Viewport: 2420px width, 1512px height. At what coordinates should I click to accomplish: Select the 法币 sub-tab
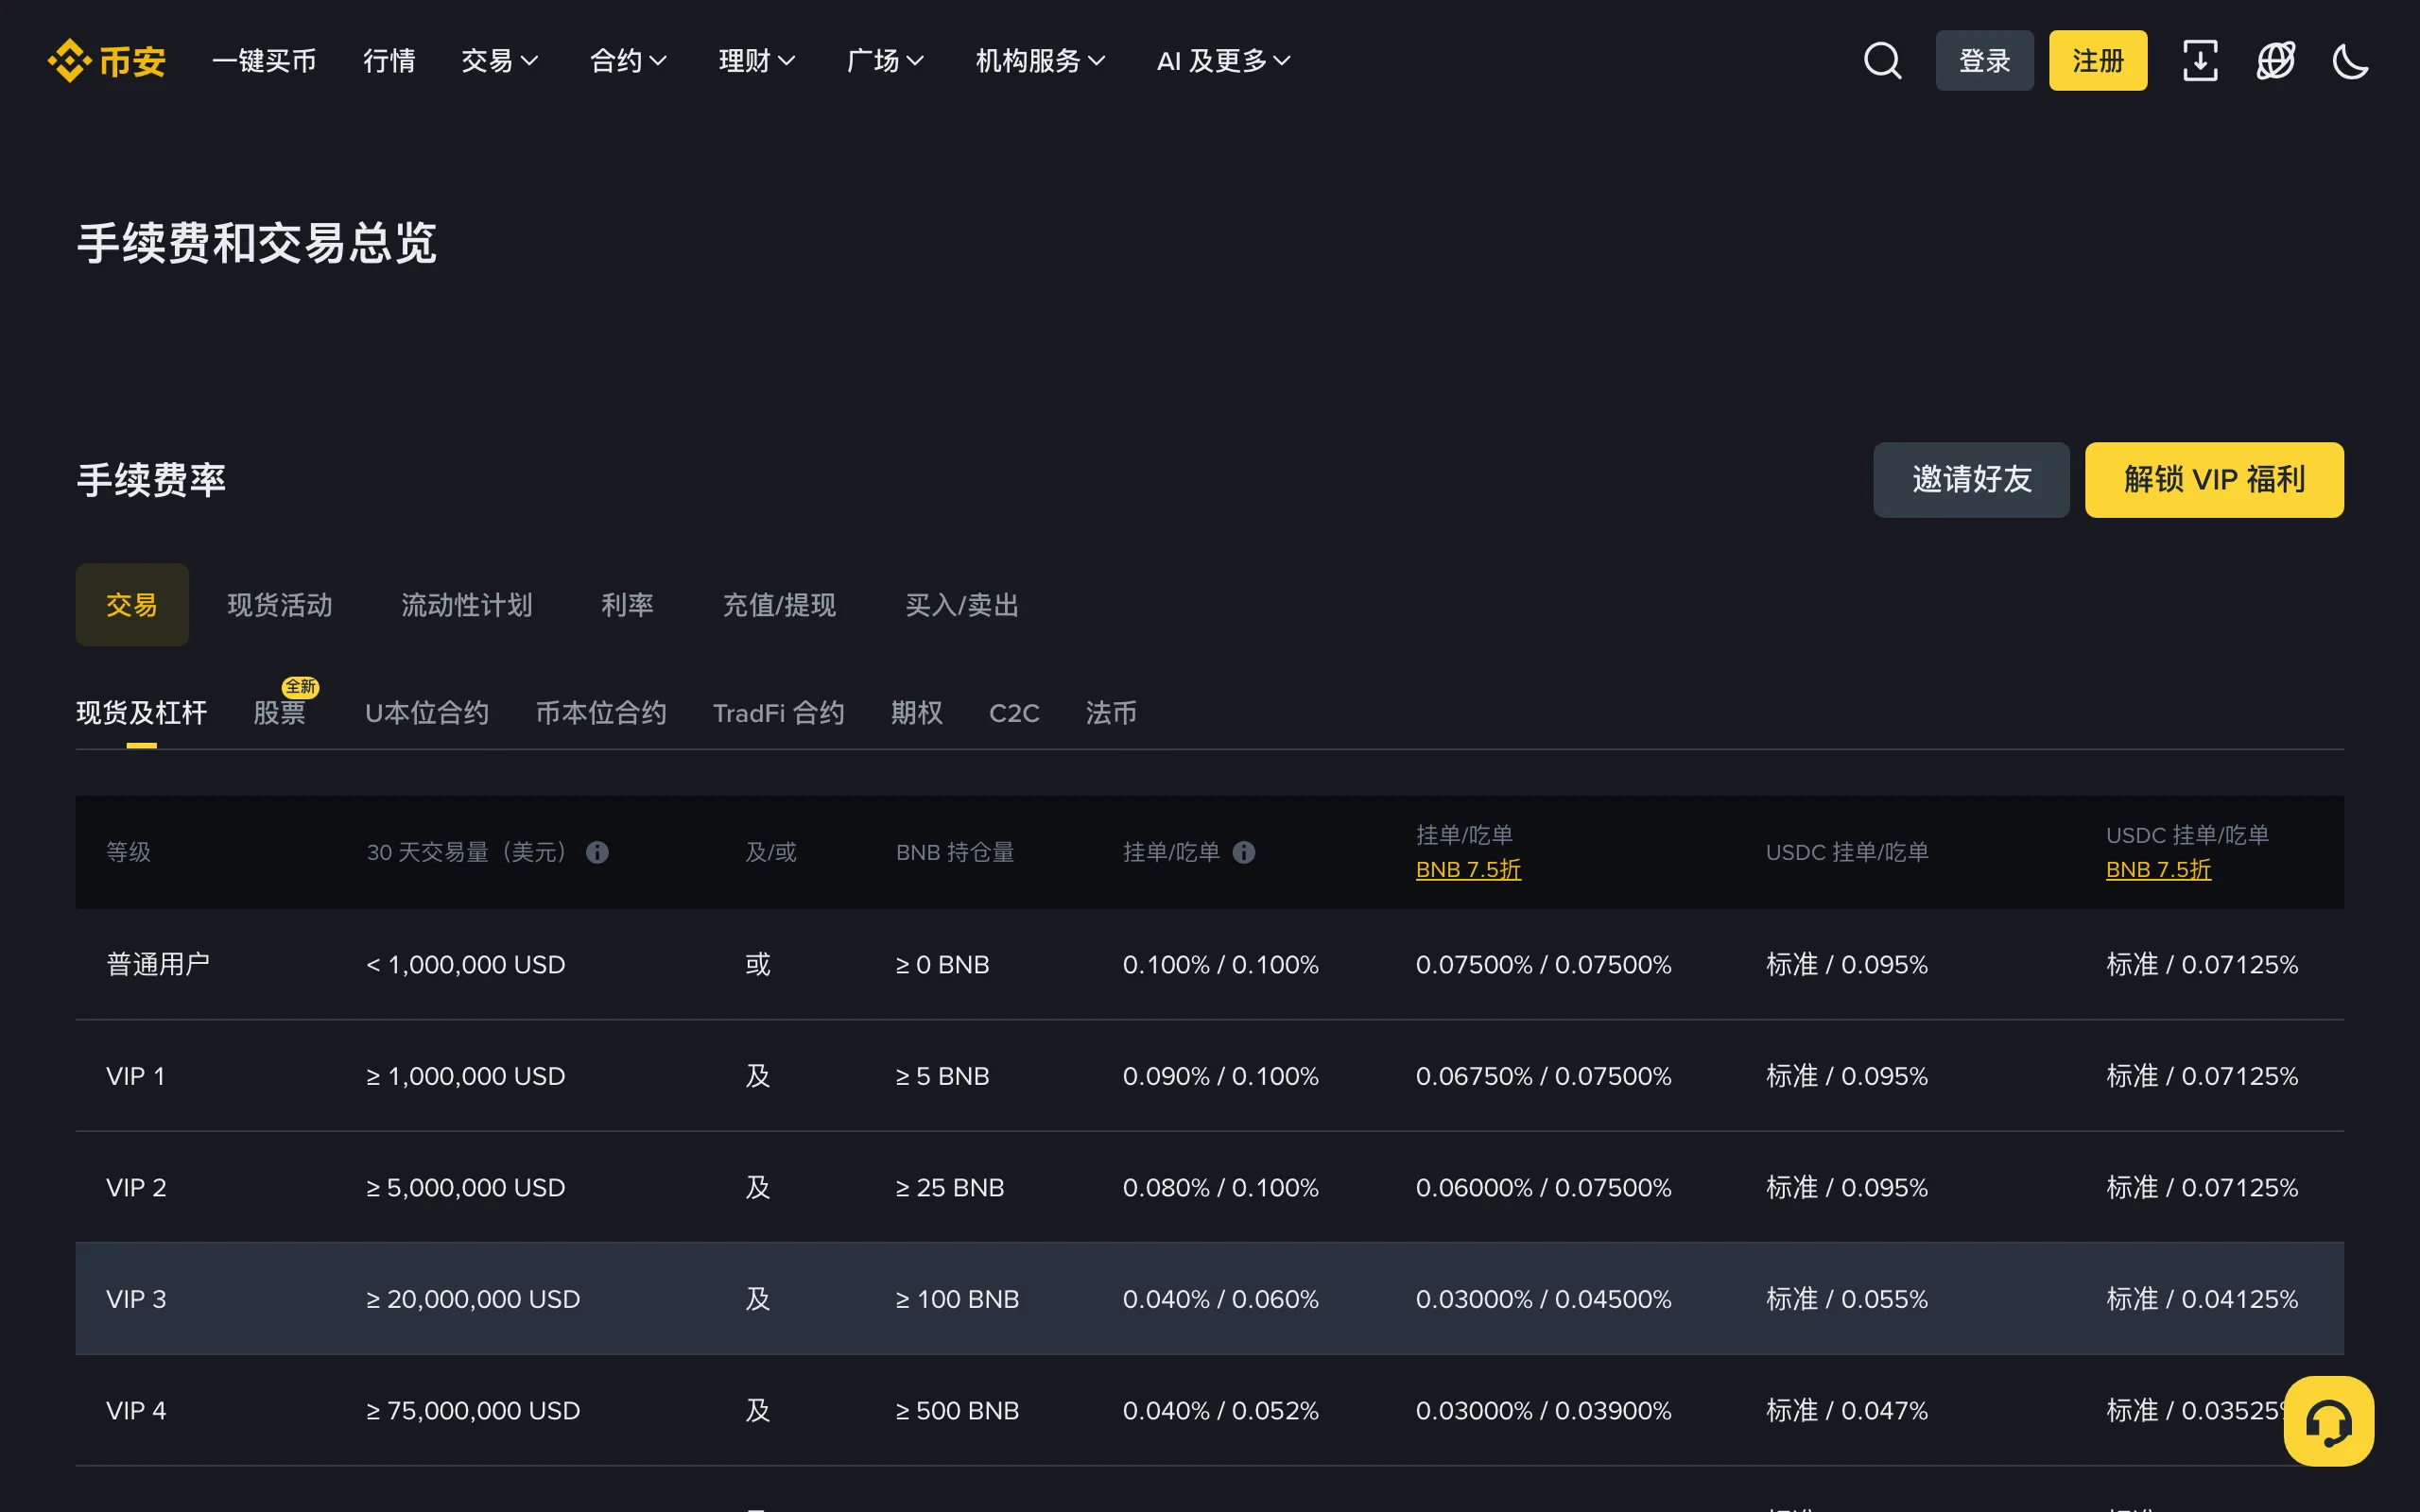tap(1111, 713)
